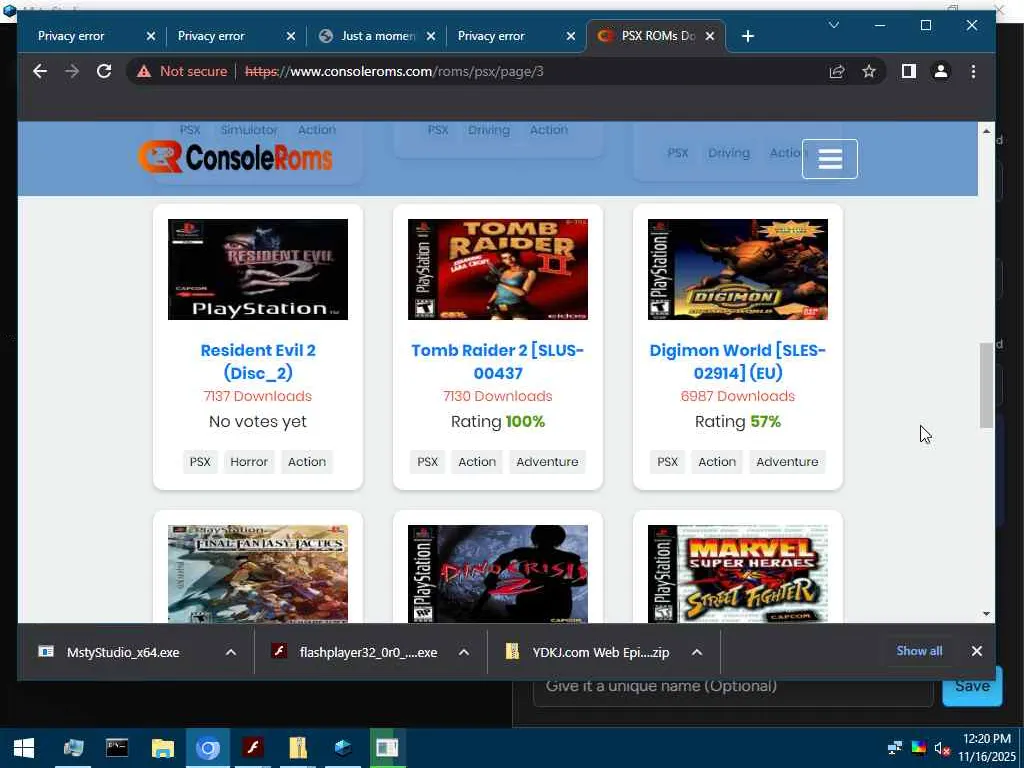Open Resident Evil 2 (Disc_2) link
The width and height of the screenshot is (1024, 768).
pyautogui.click(x=258, y=361)
